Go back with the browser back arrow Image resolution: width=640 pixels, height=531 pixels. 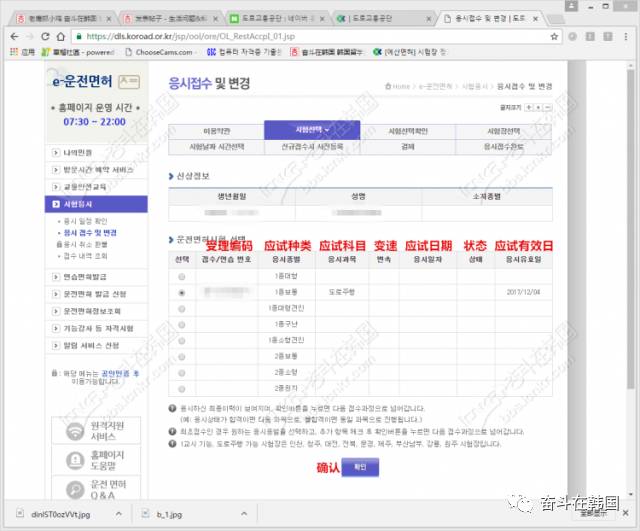pyautogui.click(x=14, y=37)
